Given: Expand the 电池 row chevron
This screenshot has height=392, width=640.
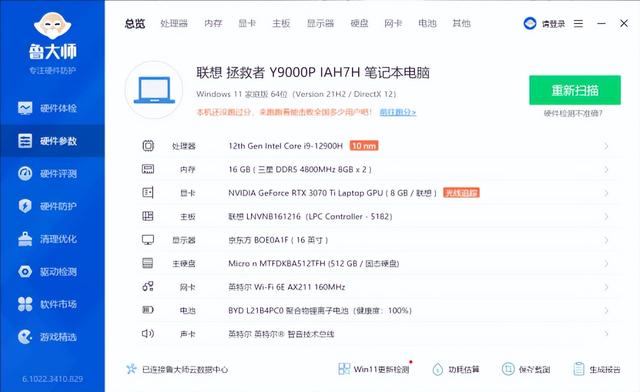Looking at the screenshot, I should point(606,310).
